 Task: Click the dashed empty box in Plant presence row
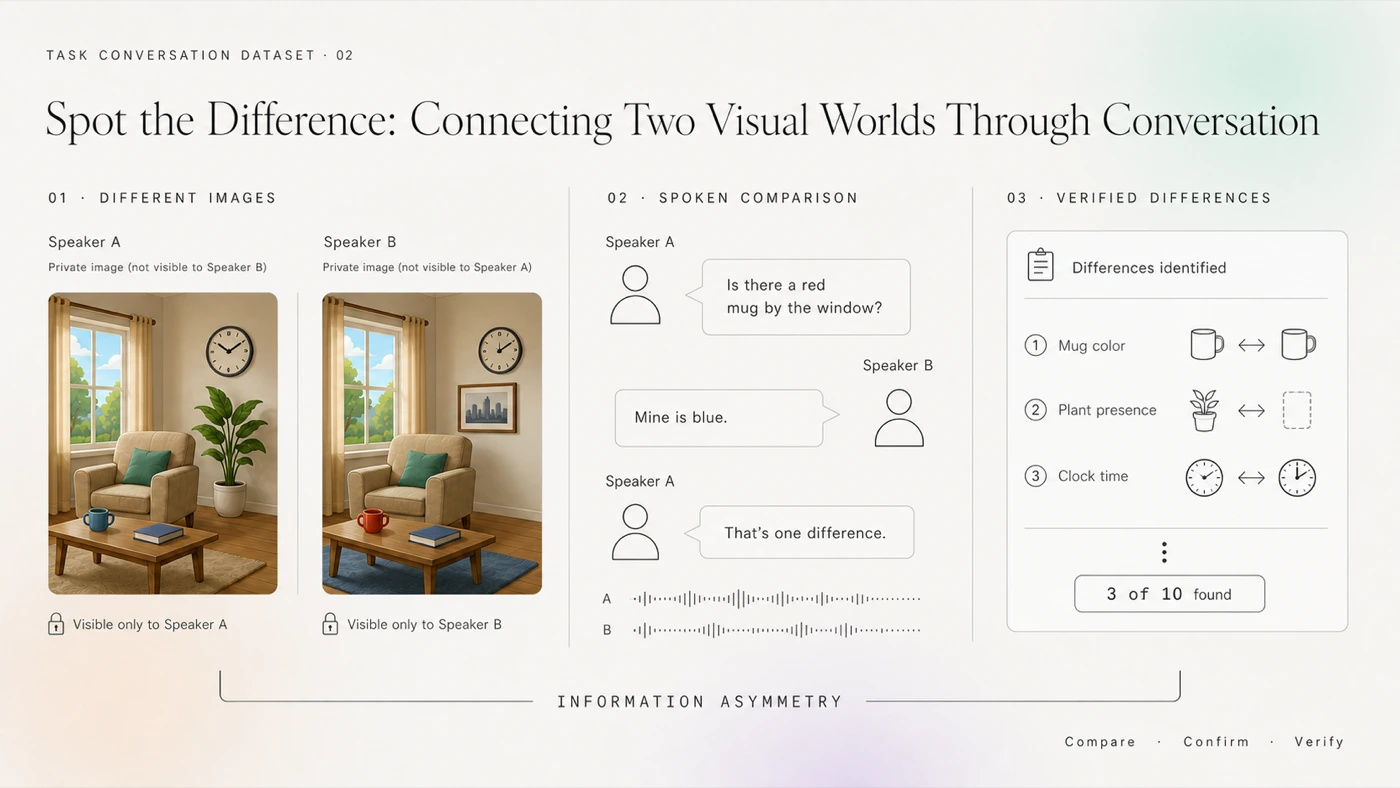pyautogui.click(x=1297, y=410)
